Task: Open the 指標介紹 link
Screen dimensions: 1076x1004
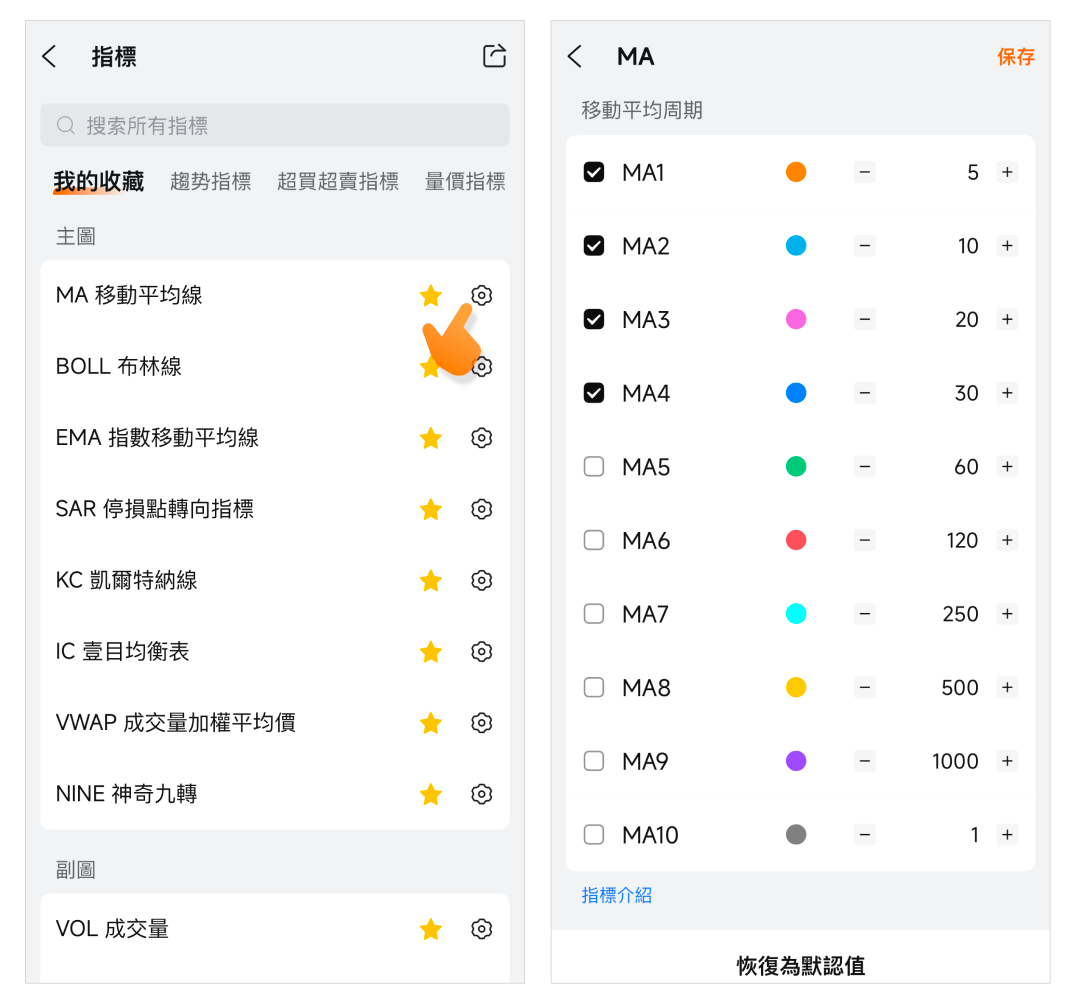Action: click(617, 895)
